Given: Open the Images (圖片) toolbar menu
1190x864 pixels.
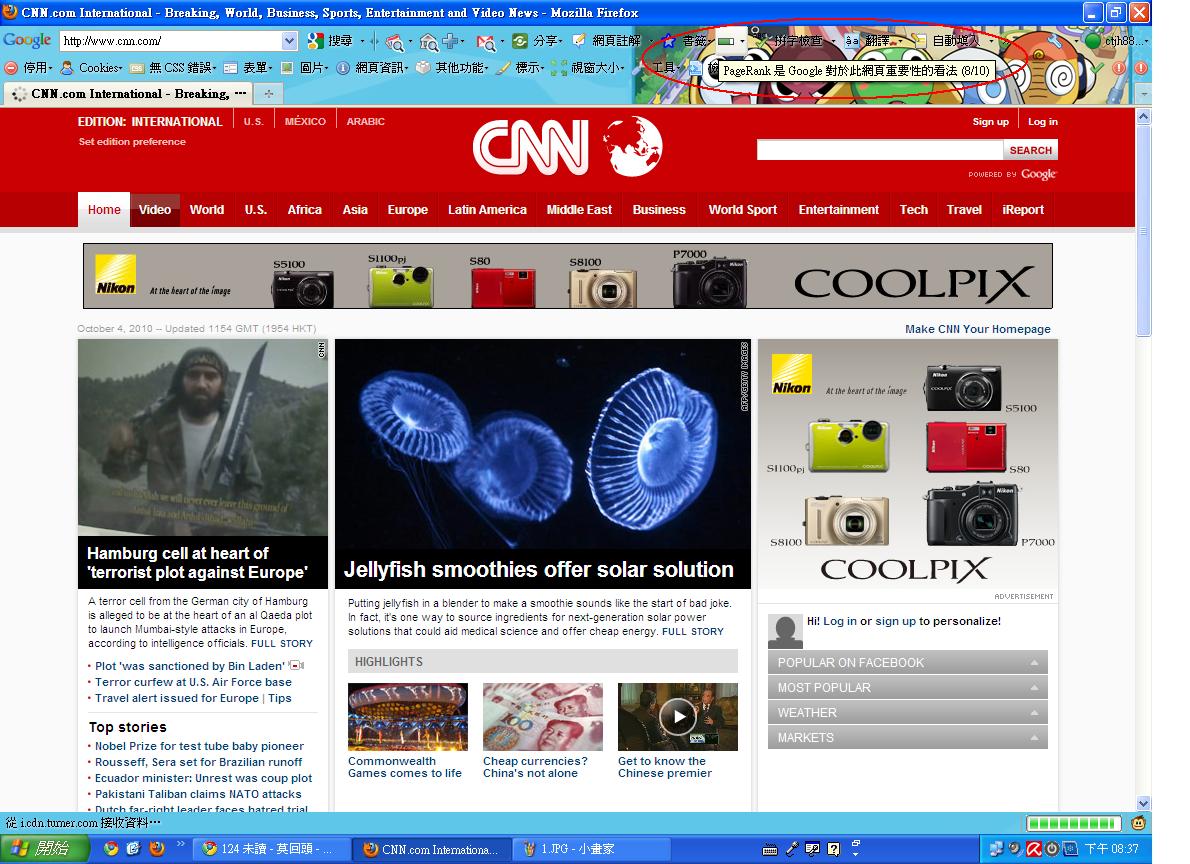Looking at the screenshot, I should tap(304, 68).
